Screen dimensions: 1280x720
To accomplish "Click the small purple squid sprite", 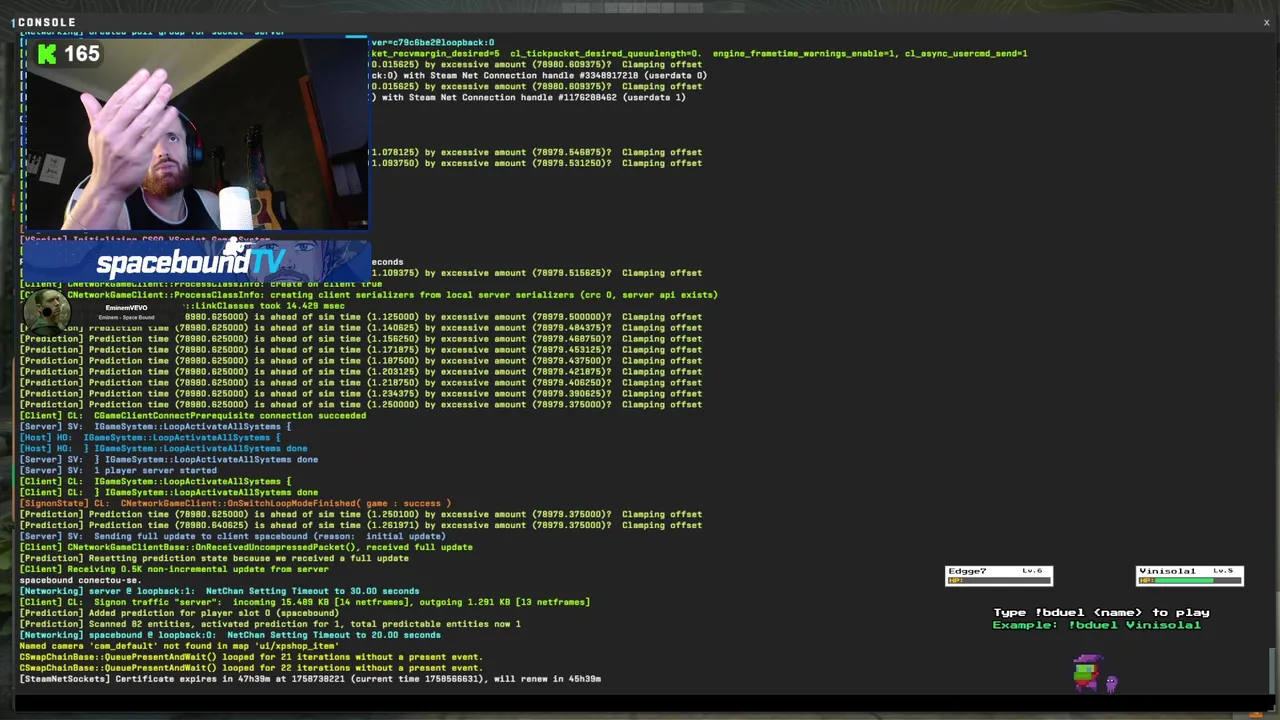I will [x=1111, y=683].
